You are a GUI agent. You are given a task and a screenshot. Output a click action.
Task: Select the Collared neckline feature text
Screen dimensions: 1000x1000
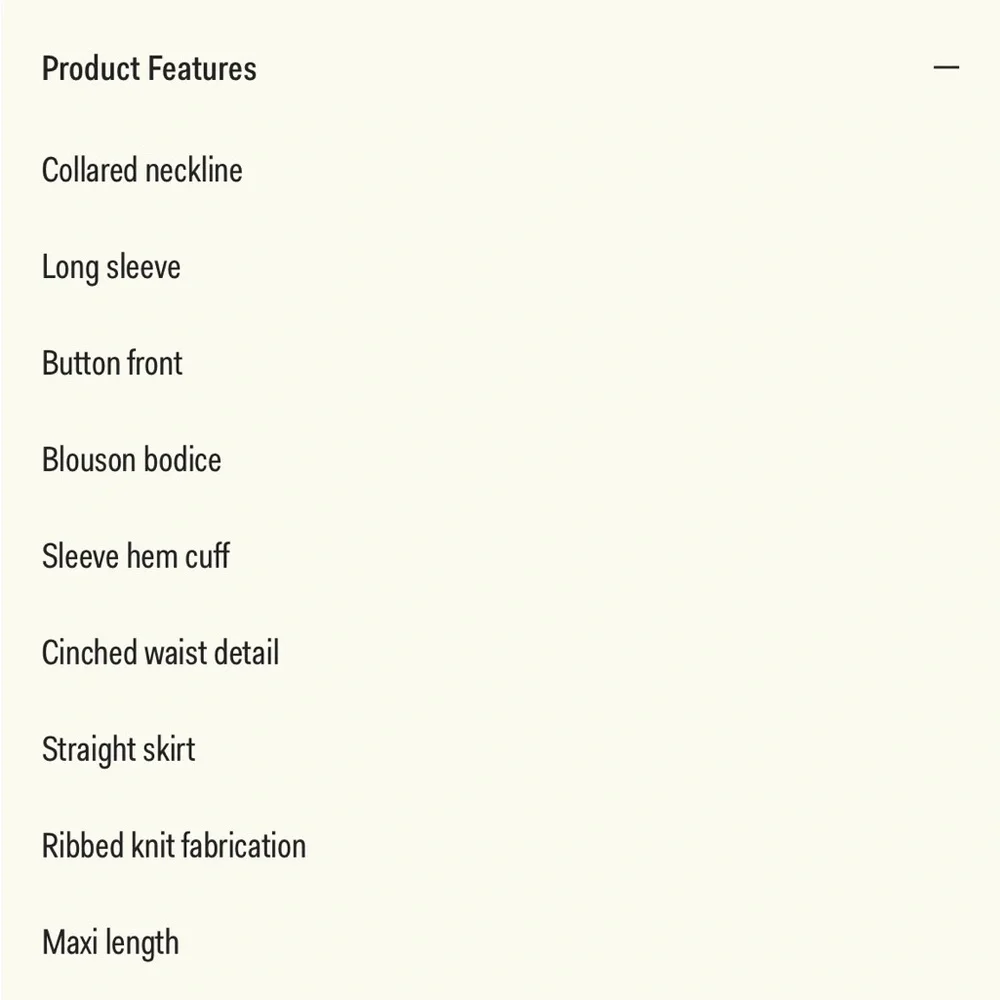pyautogui.click(x=142, y=170)
